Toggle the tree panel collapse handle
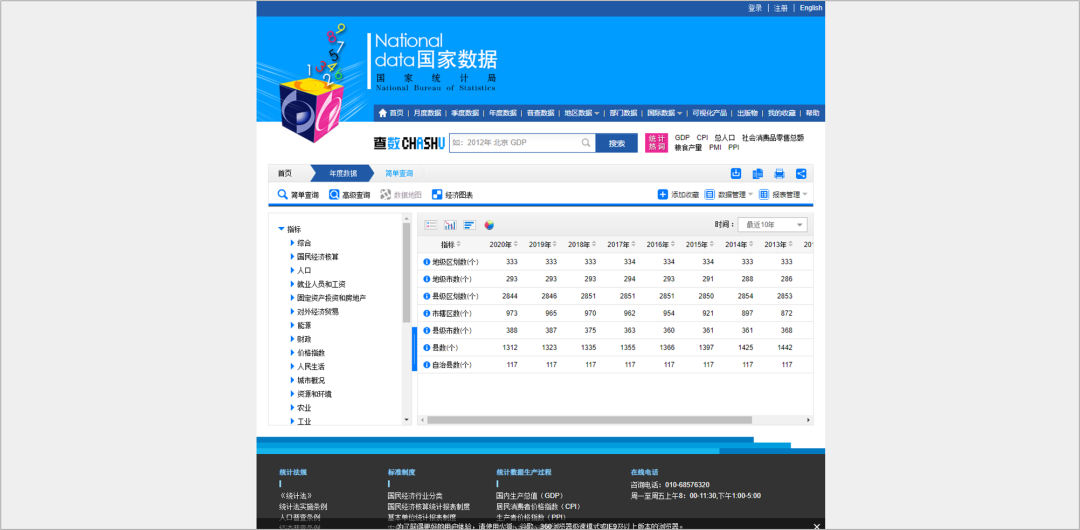This screenshot has height=530, width=1080. pos(414,349)
